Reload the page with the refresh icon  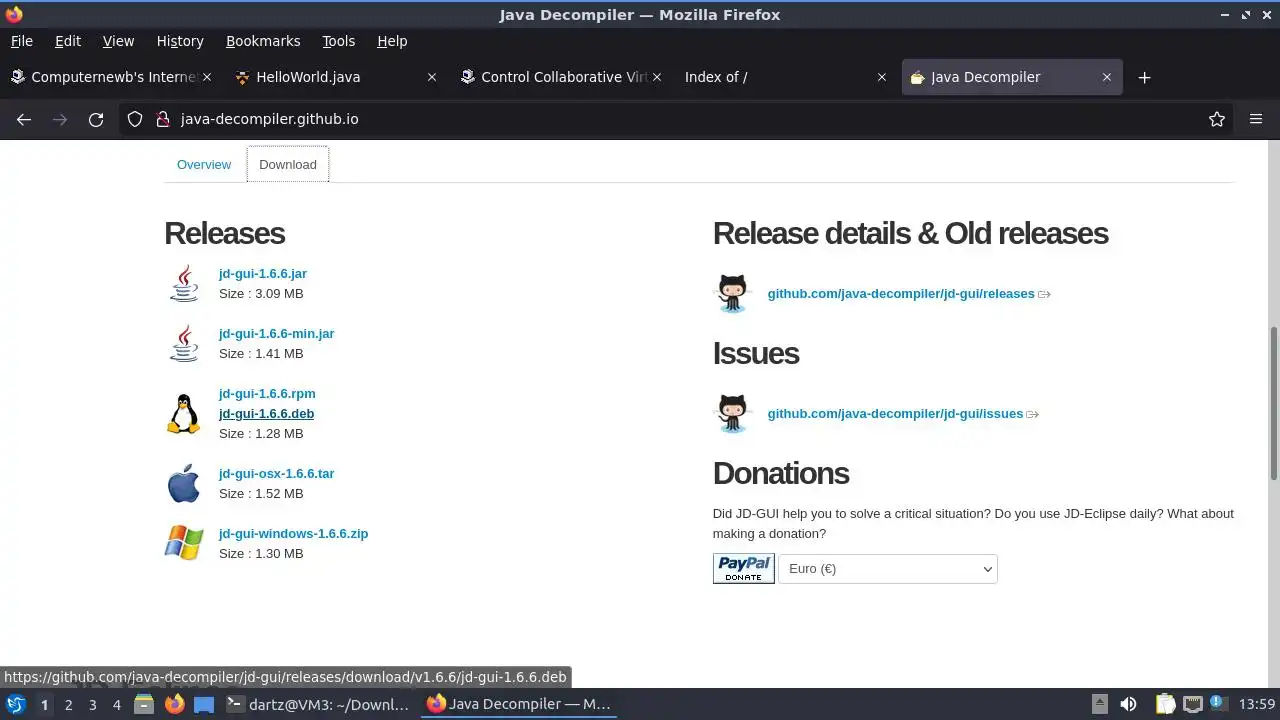96,119
